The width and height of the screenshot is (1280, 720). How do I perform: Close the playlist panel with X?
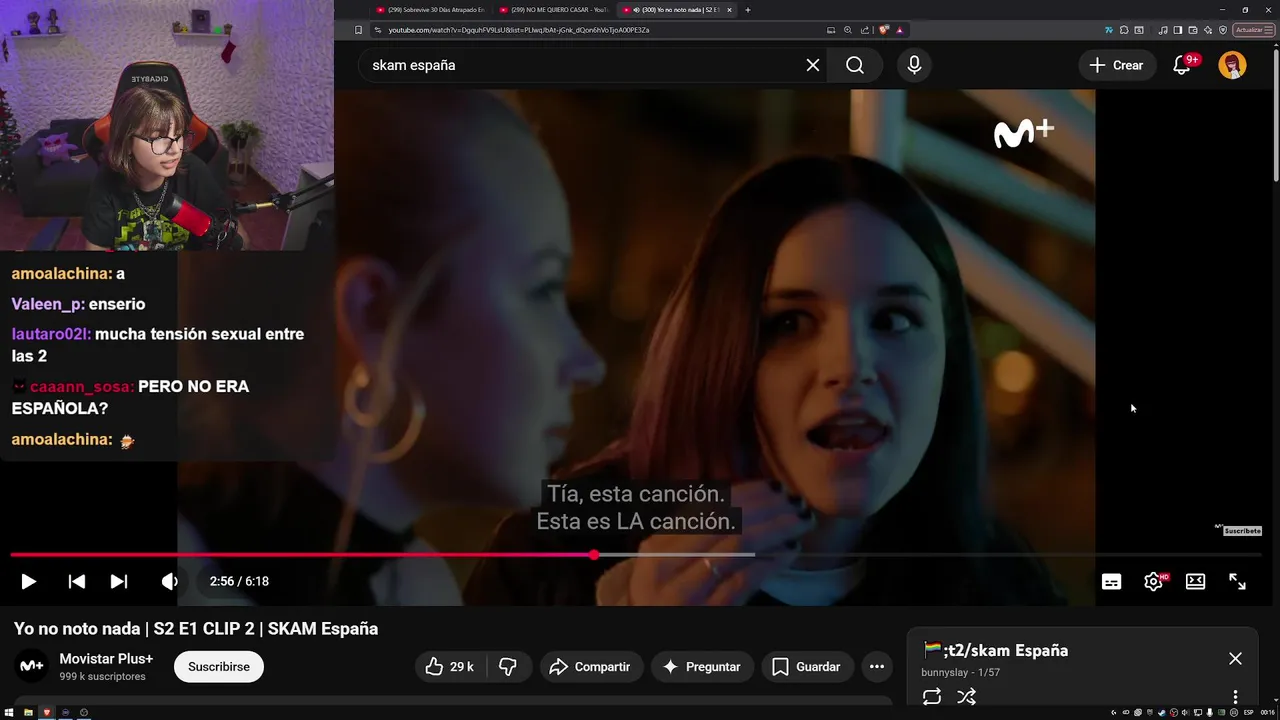pos(1235,658)
